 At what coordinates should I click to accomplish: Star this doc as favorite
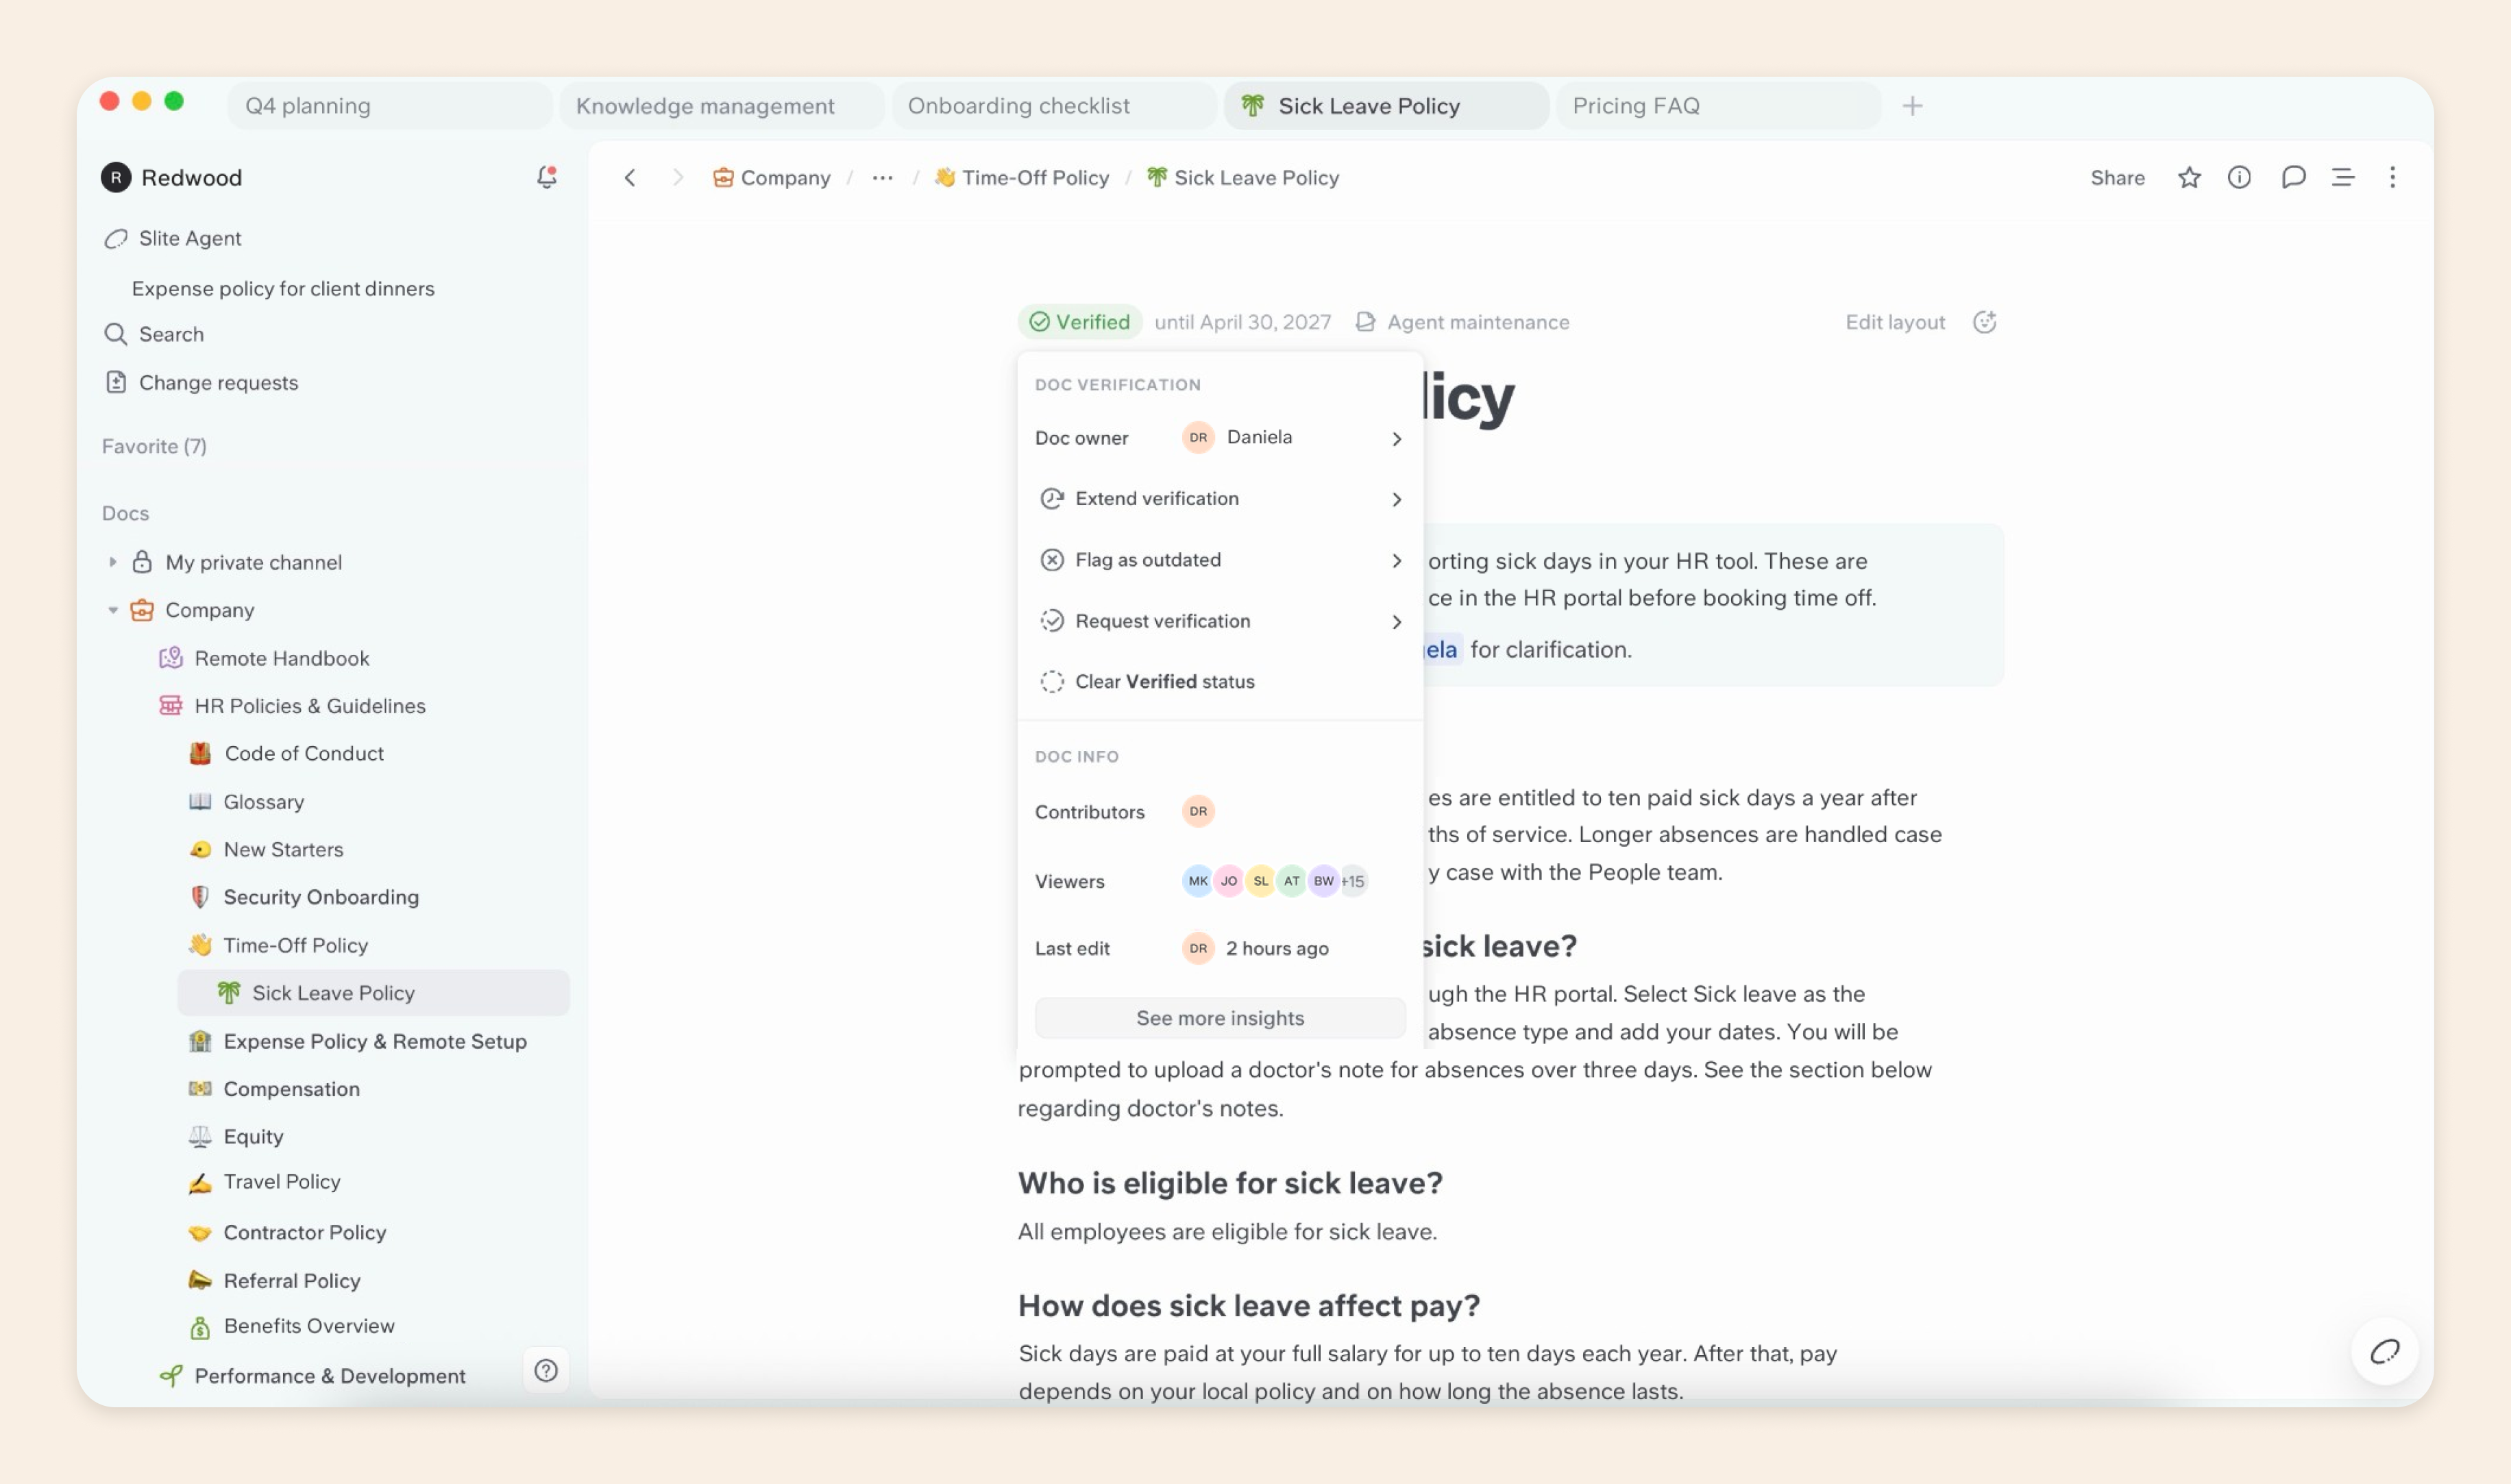(x=2189, y=178)
